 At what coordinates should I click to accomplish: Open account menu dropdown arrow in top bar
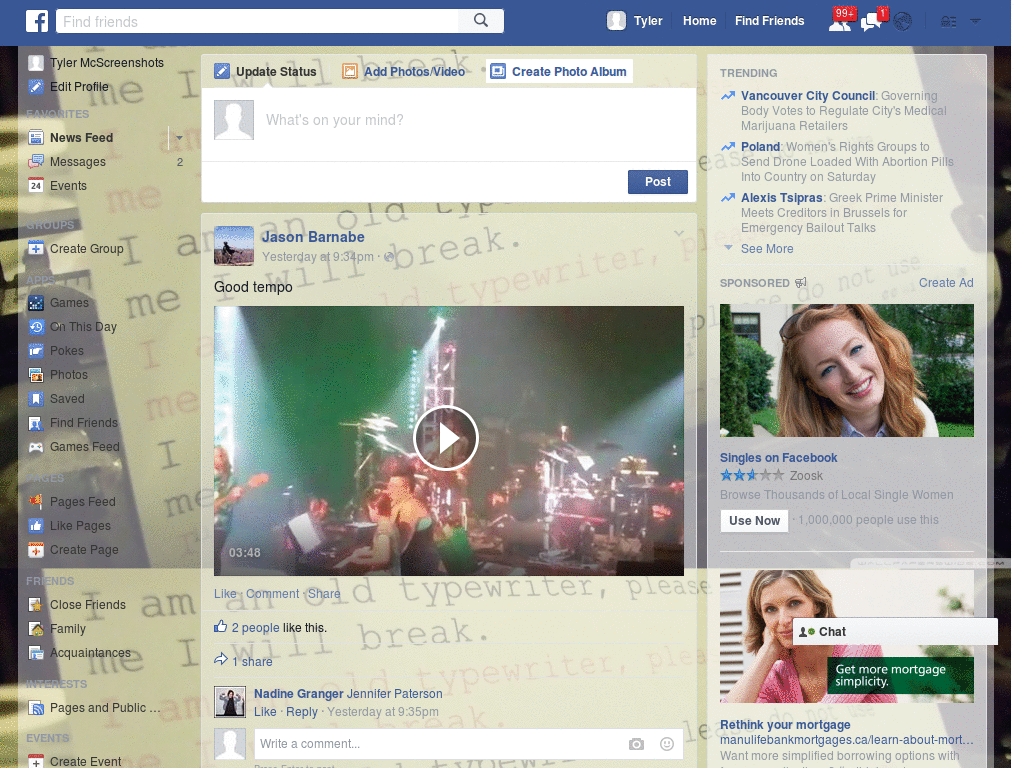point(975,21)
